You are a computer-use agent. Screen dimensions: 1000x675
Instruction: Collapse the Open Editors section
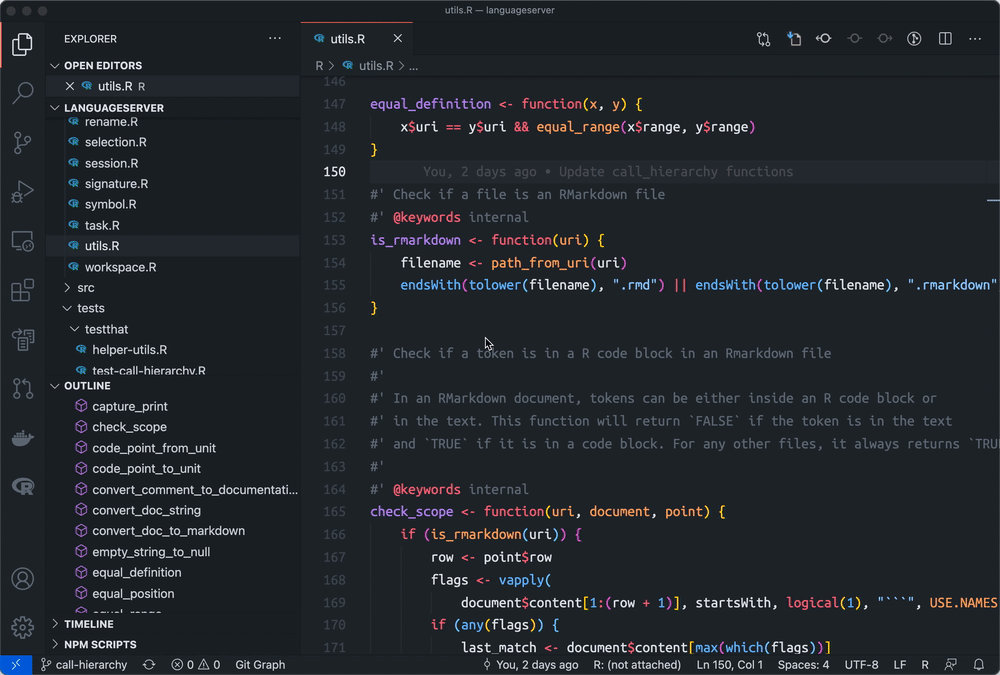[x=55, y=66]
